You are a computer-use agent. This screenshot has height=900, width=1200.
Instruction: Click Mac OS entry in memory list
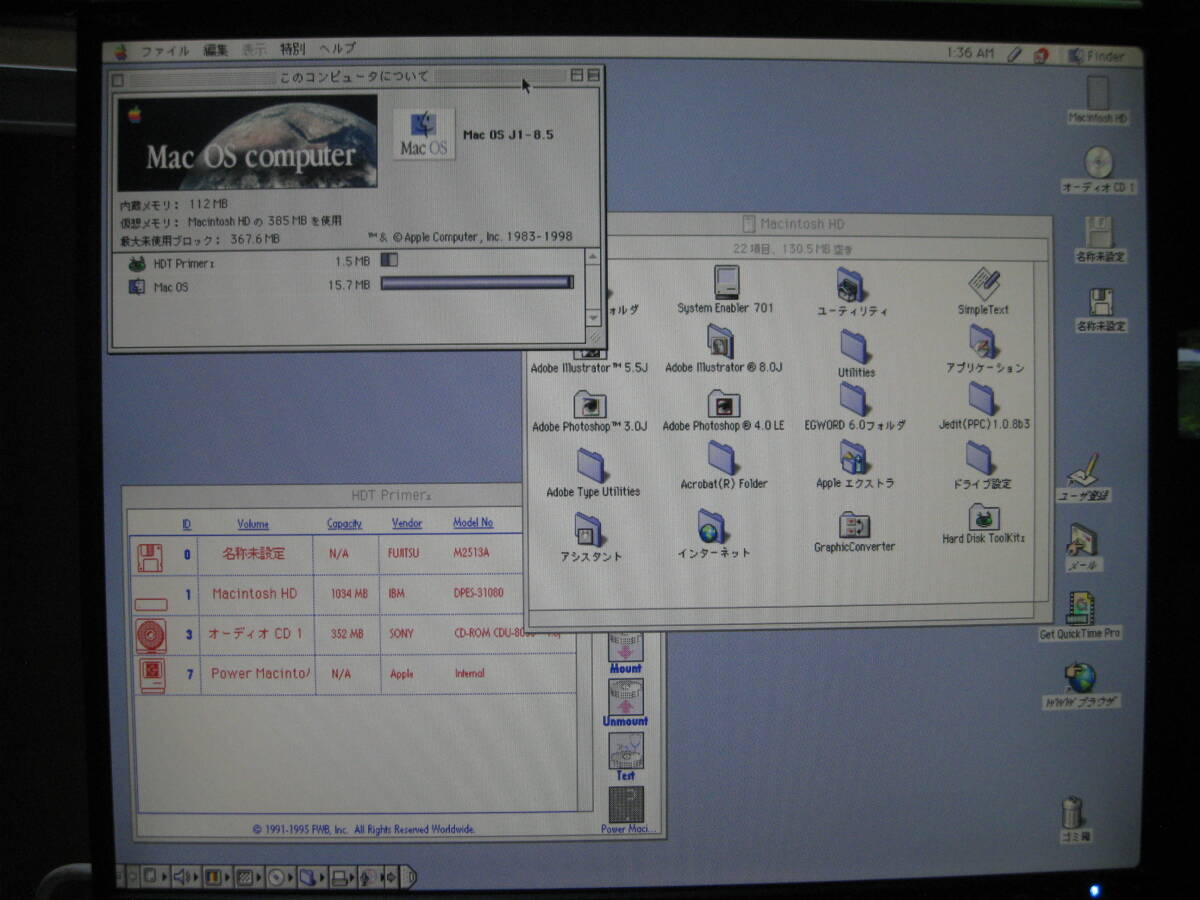[x=160, y=287]
